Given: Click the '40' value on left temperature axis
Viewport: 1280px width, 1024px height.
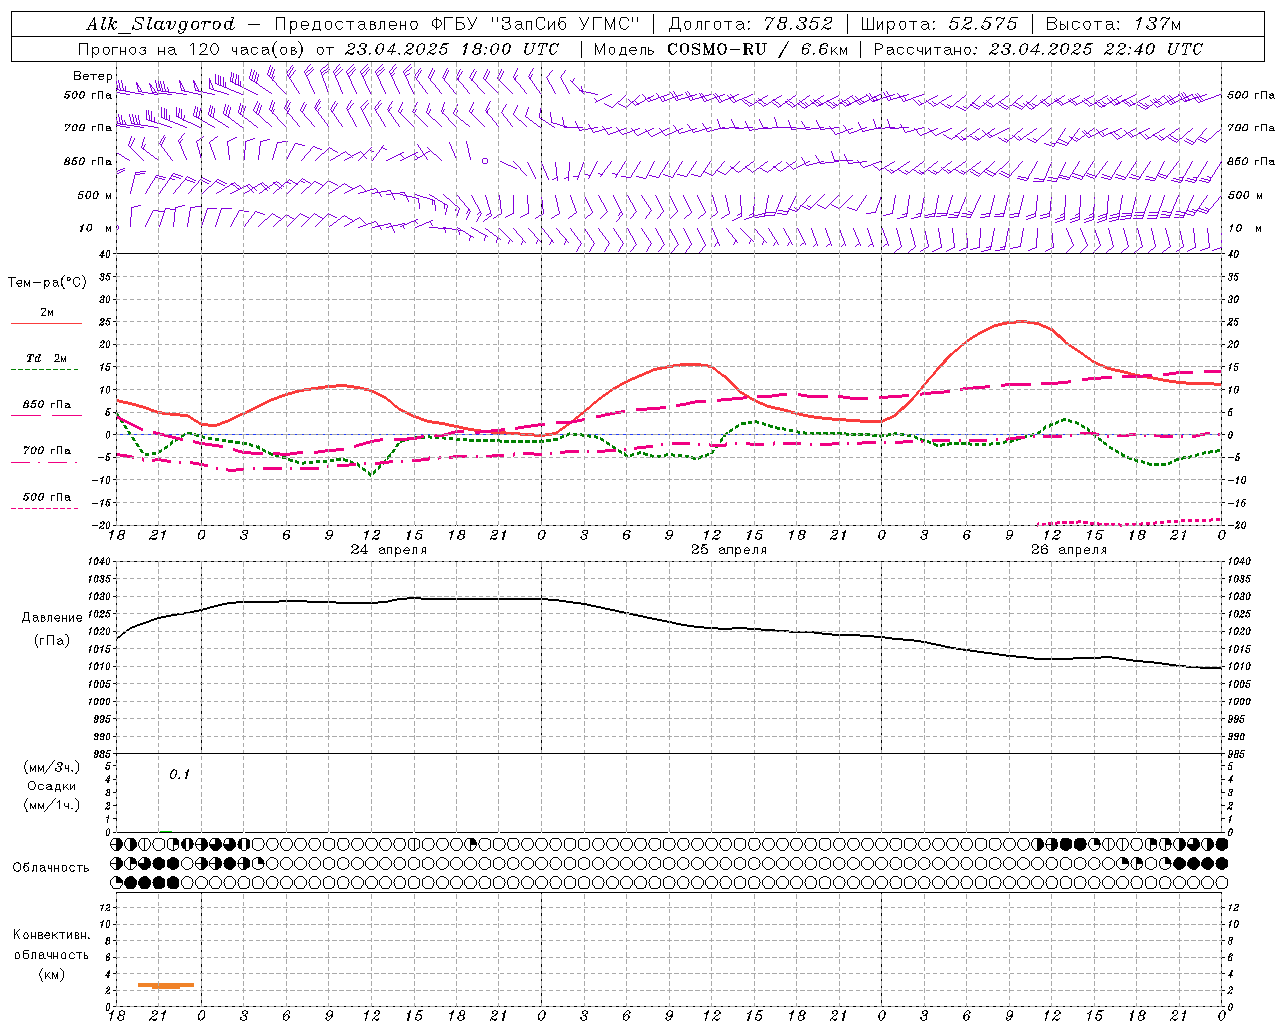Looking at the screenshot, I should click(x=104, y=254).
